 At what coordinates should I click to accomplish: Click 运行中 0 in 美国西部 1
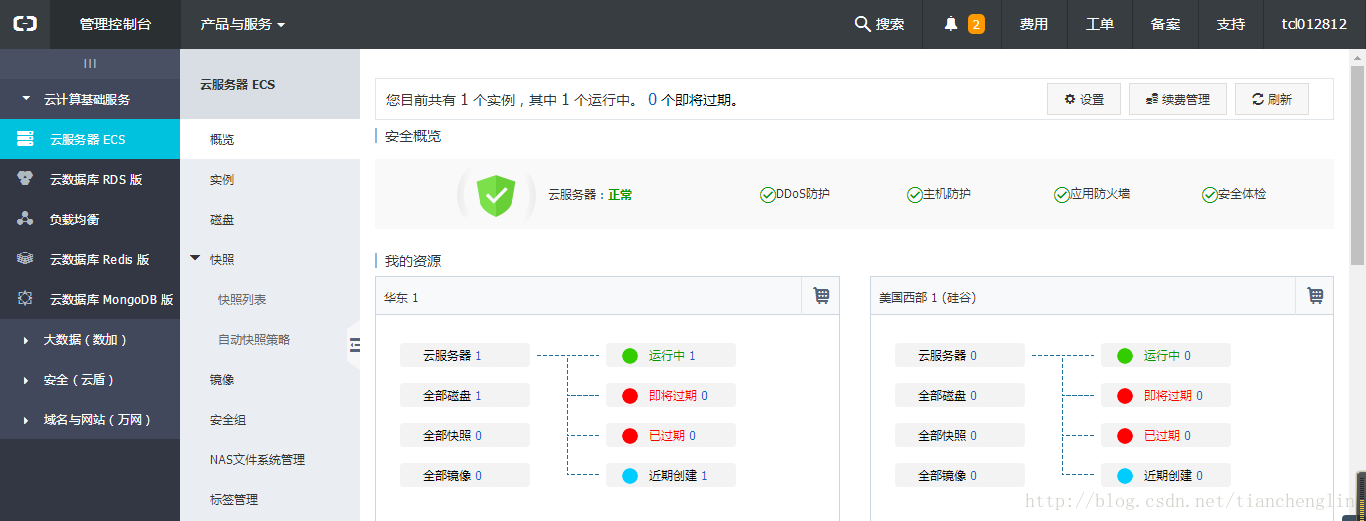pos(1166,355)
